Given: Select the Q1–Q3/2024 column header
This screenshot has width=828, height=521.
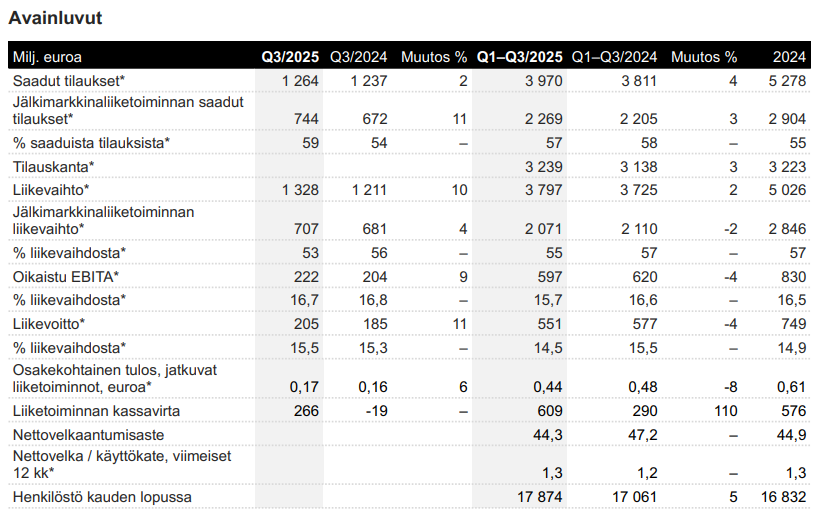Looking at the screenshot, I should point(614,56).
